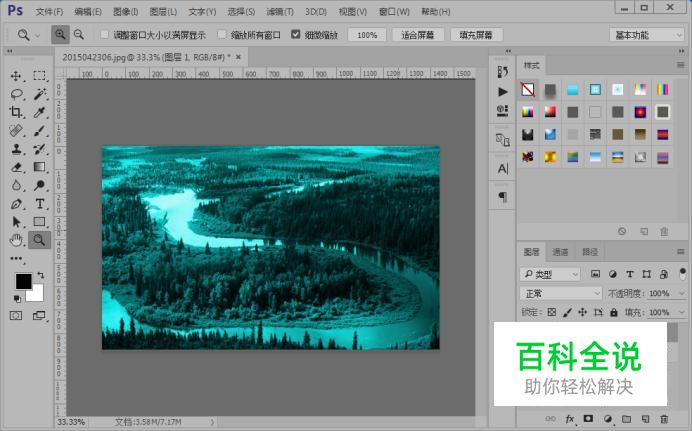Toggle lock all padlock
The image size is (692, 431).
[x=614, y=312]
